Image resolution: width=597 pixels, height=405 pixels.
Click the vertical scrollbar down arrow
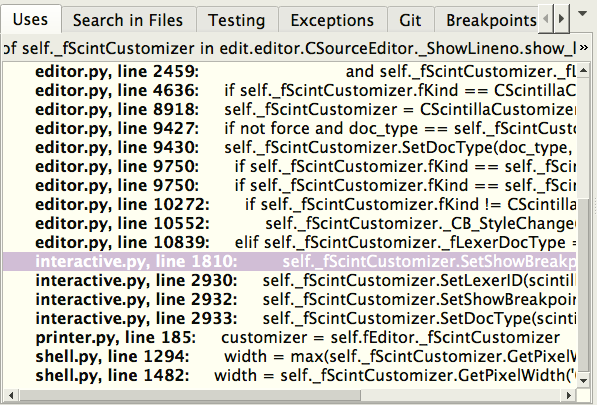[x=583, y=379]
